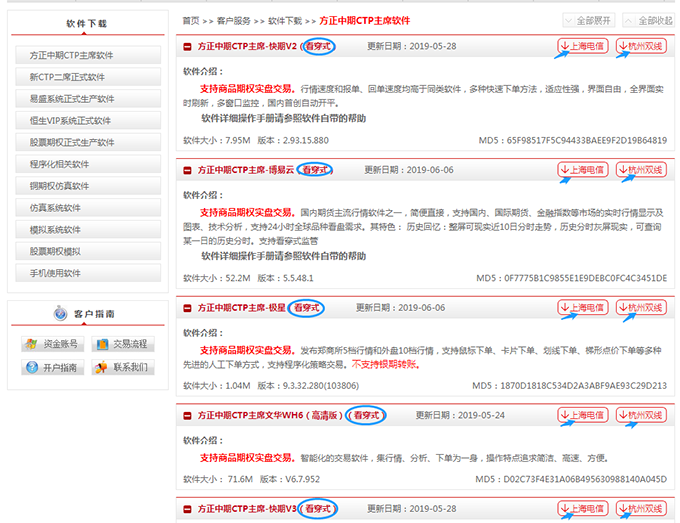Screen dimensions: 680x523
Task: Download 博易云 via 杭州双线
Action: click(641, 170)
